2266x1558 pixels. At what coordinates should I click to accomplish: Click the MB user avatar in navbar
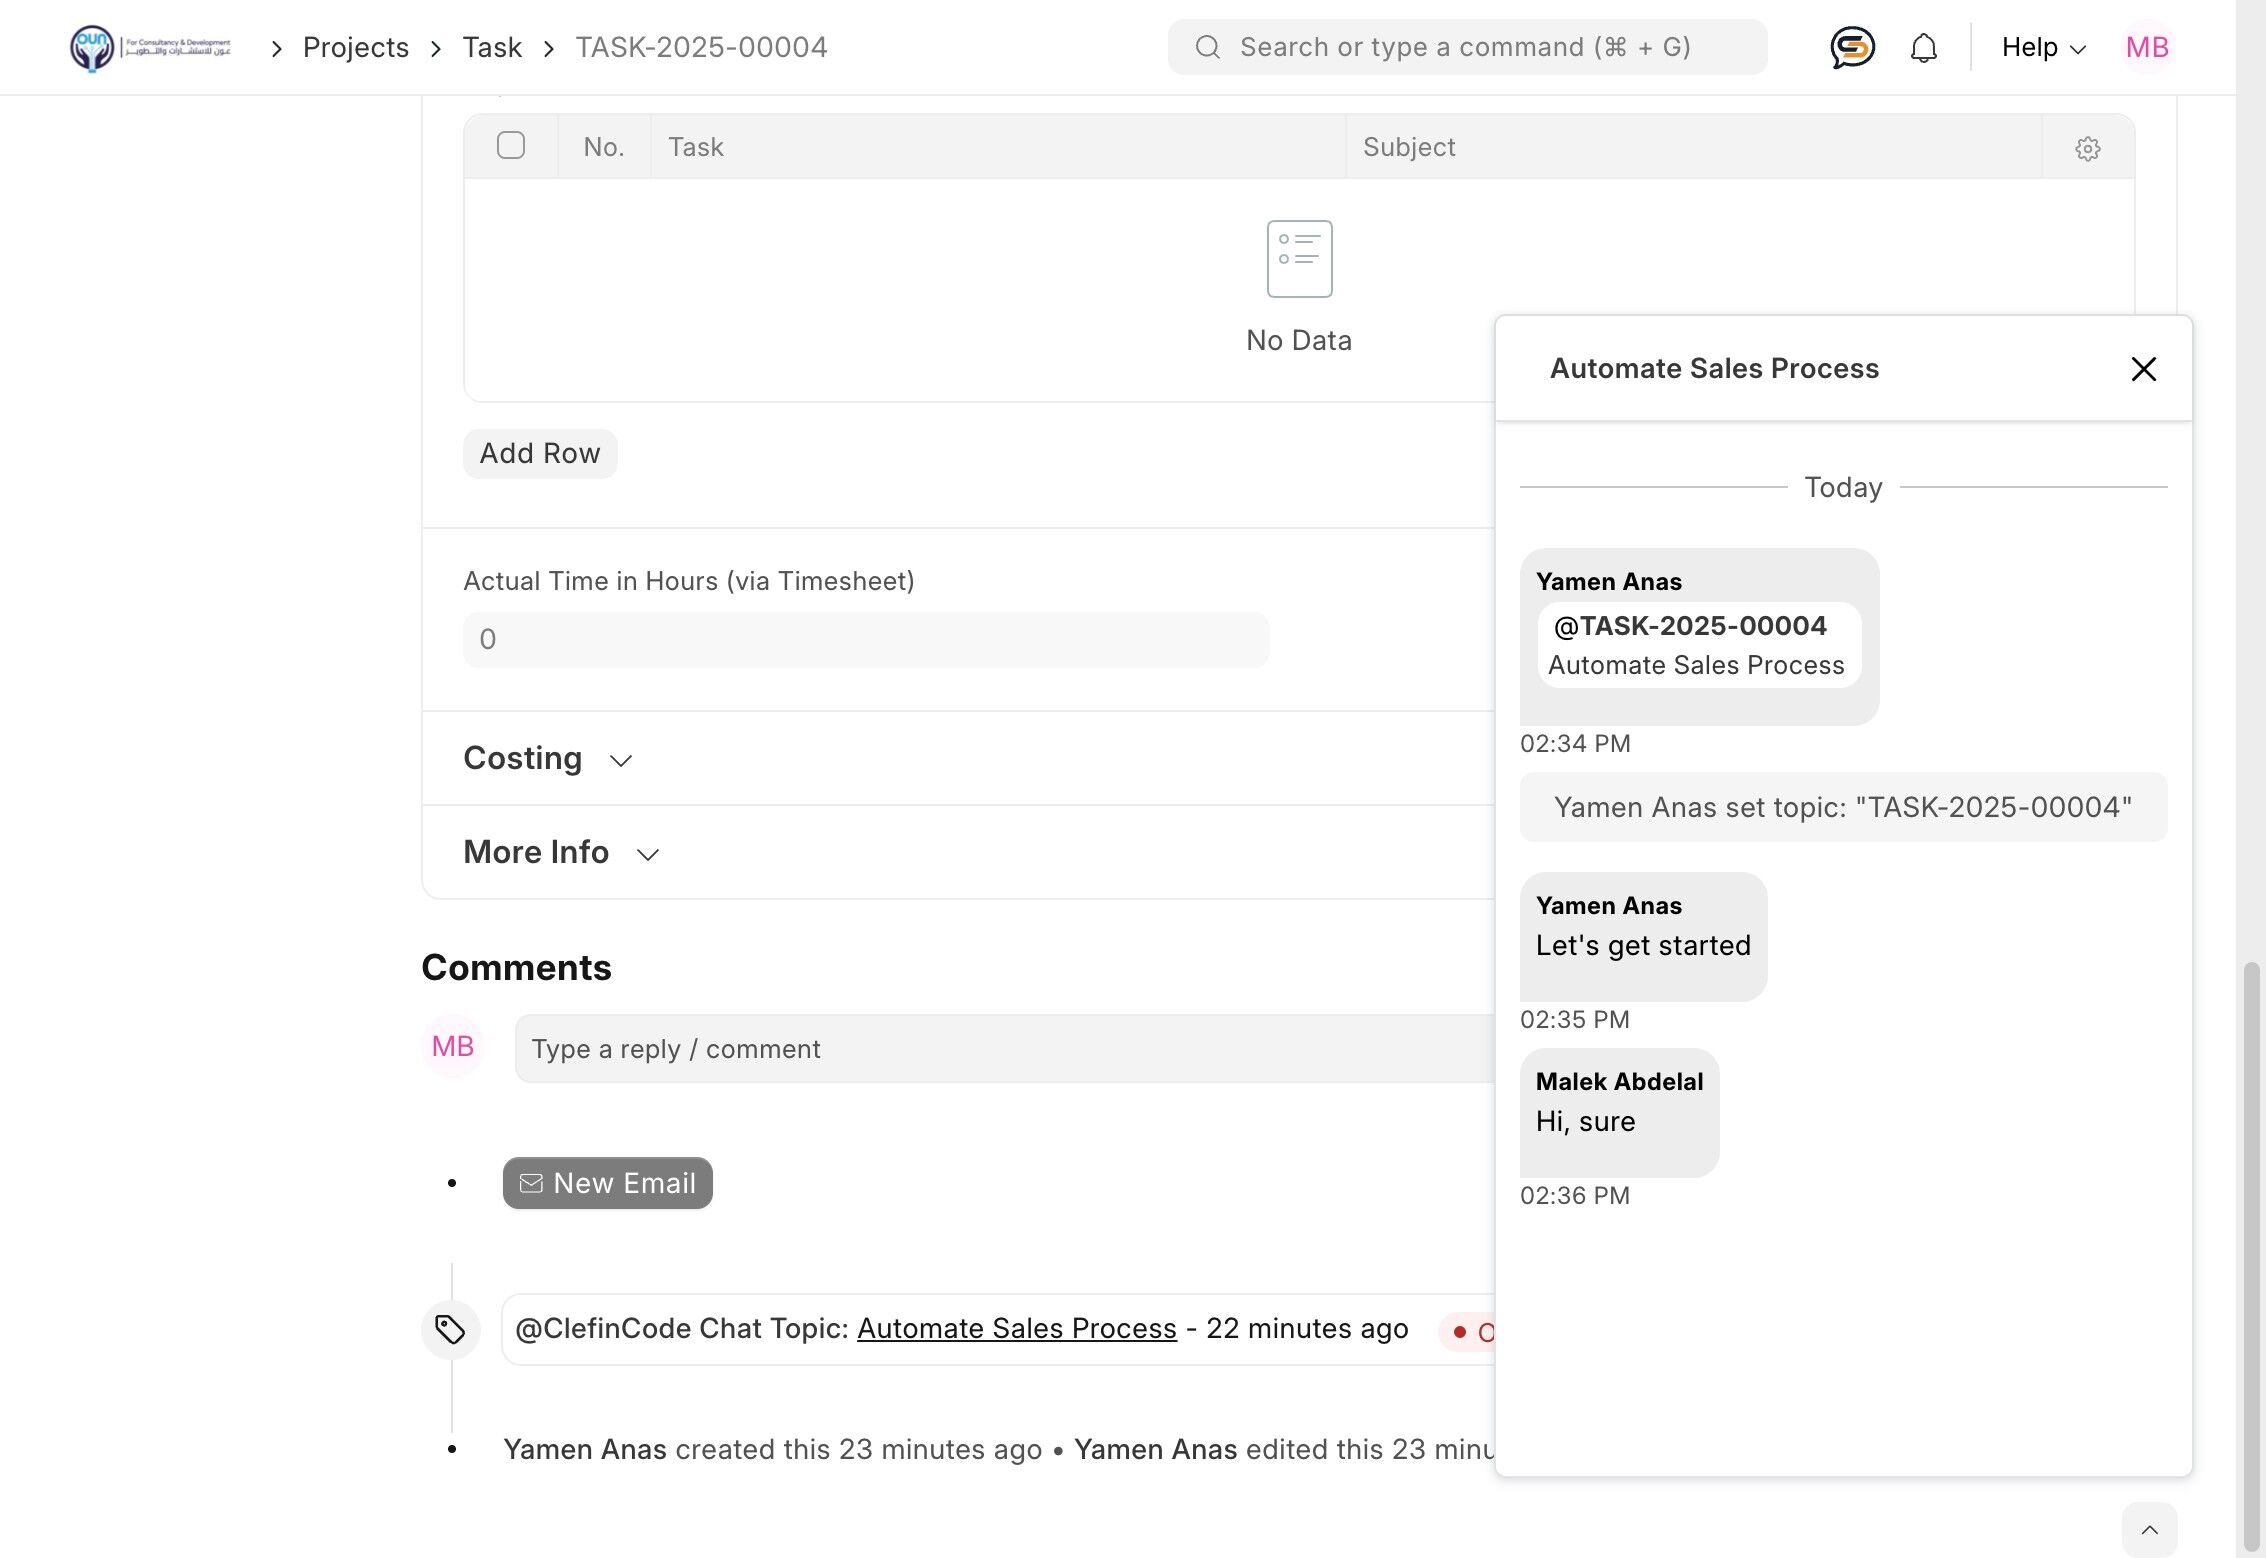click(x=2147, y=47)
